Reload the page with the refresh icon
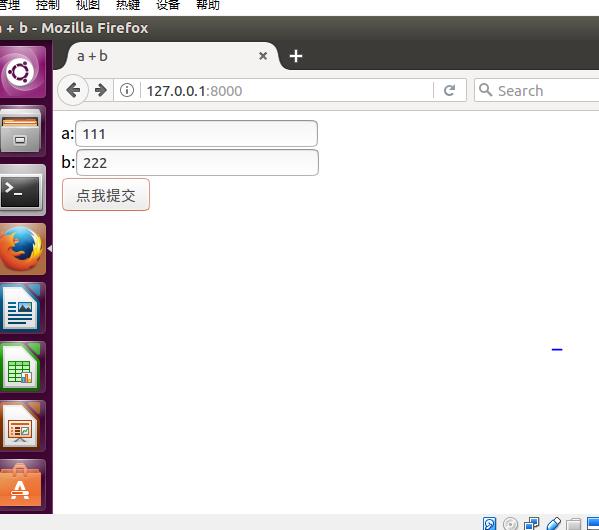Image resolution: width=599 pixels, height=530 pixels. click(x=450, y=91)
